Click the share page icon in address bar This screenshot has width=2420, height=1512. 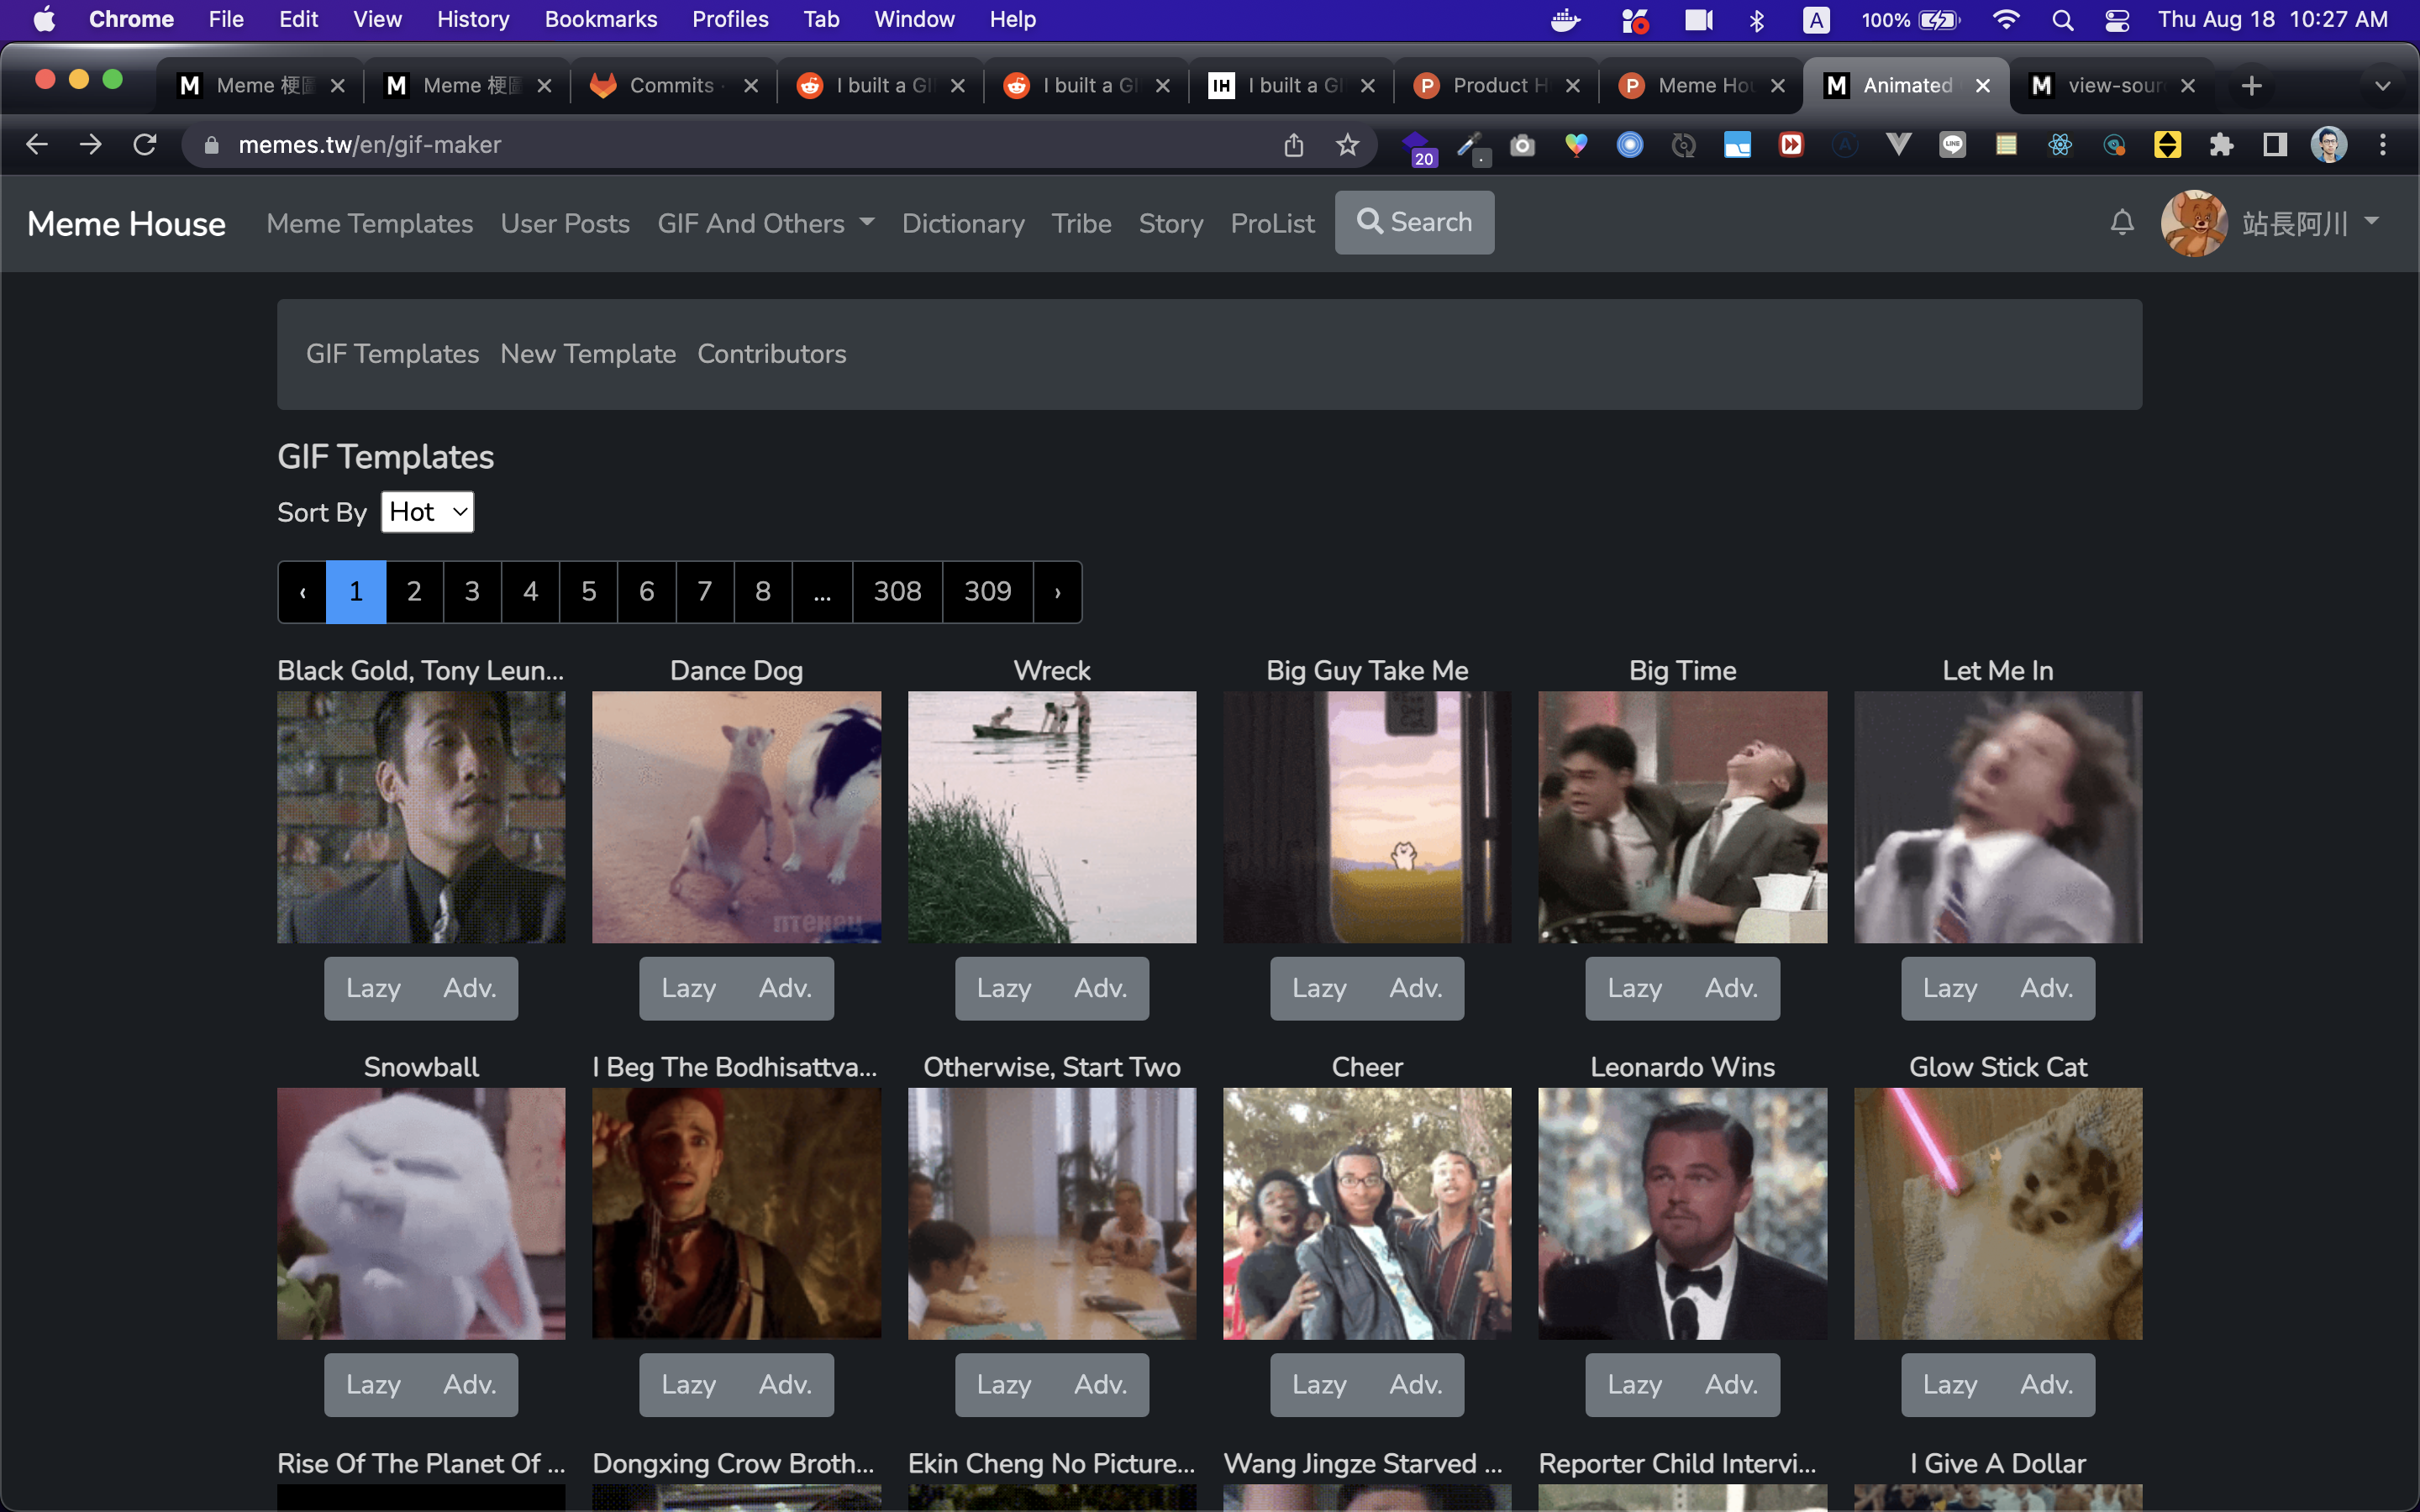(1294, 145)
